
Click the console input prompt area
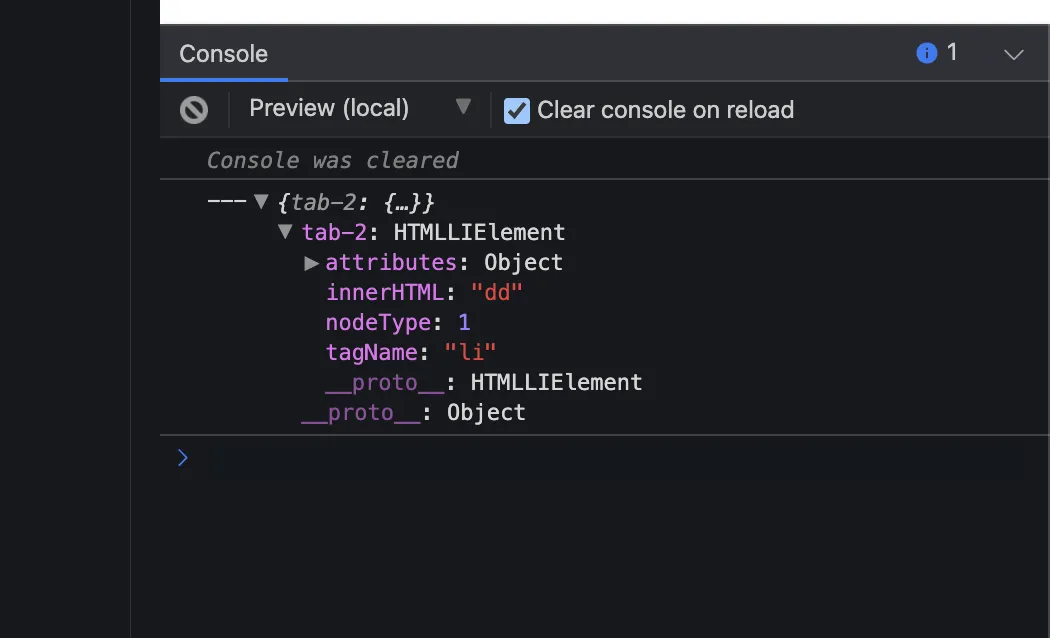[600, 458]
